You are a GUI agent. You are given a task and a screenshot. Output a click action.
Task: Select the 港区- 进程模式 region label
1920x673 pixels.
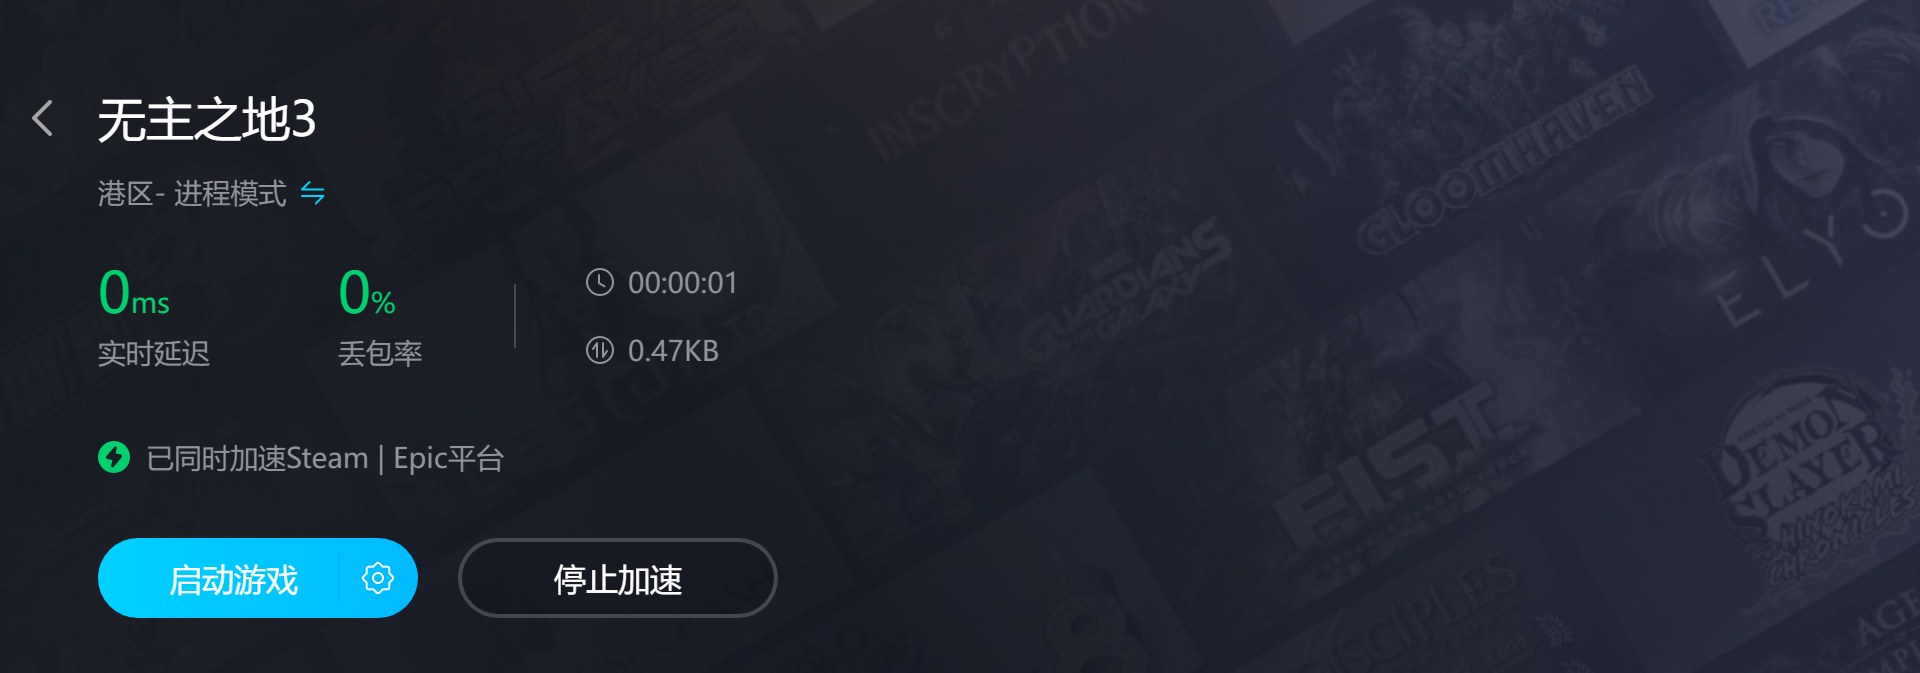[192, 193]
